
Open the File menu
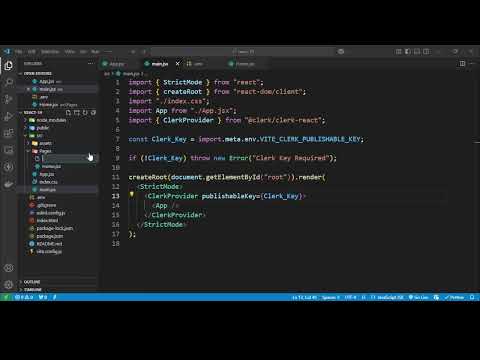click(19, 52)
